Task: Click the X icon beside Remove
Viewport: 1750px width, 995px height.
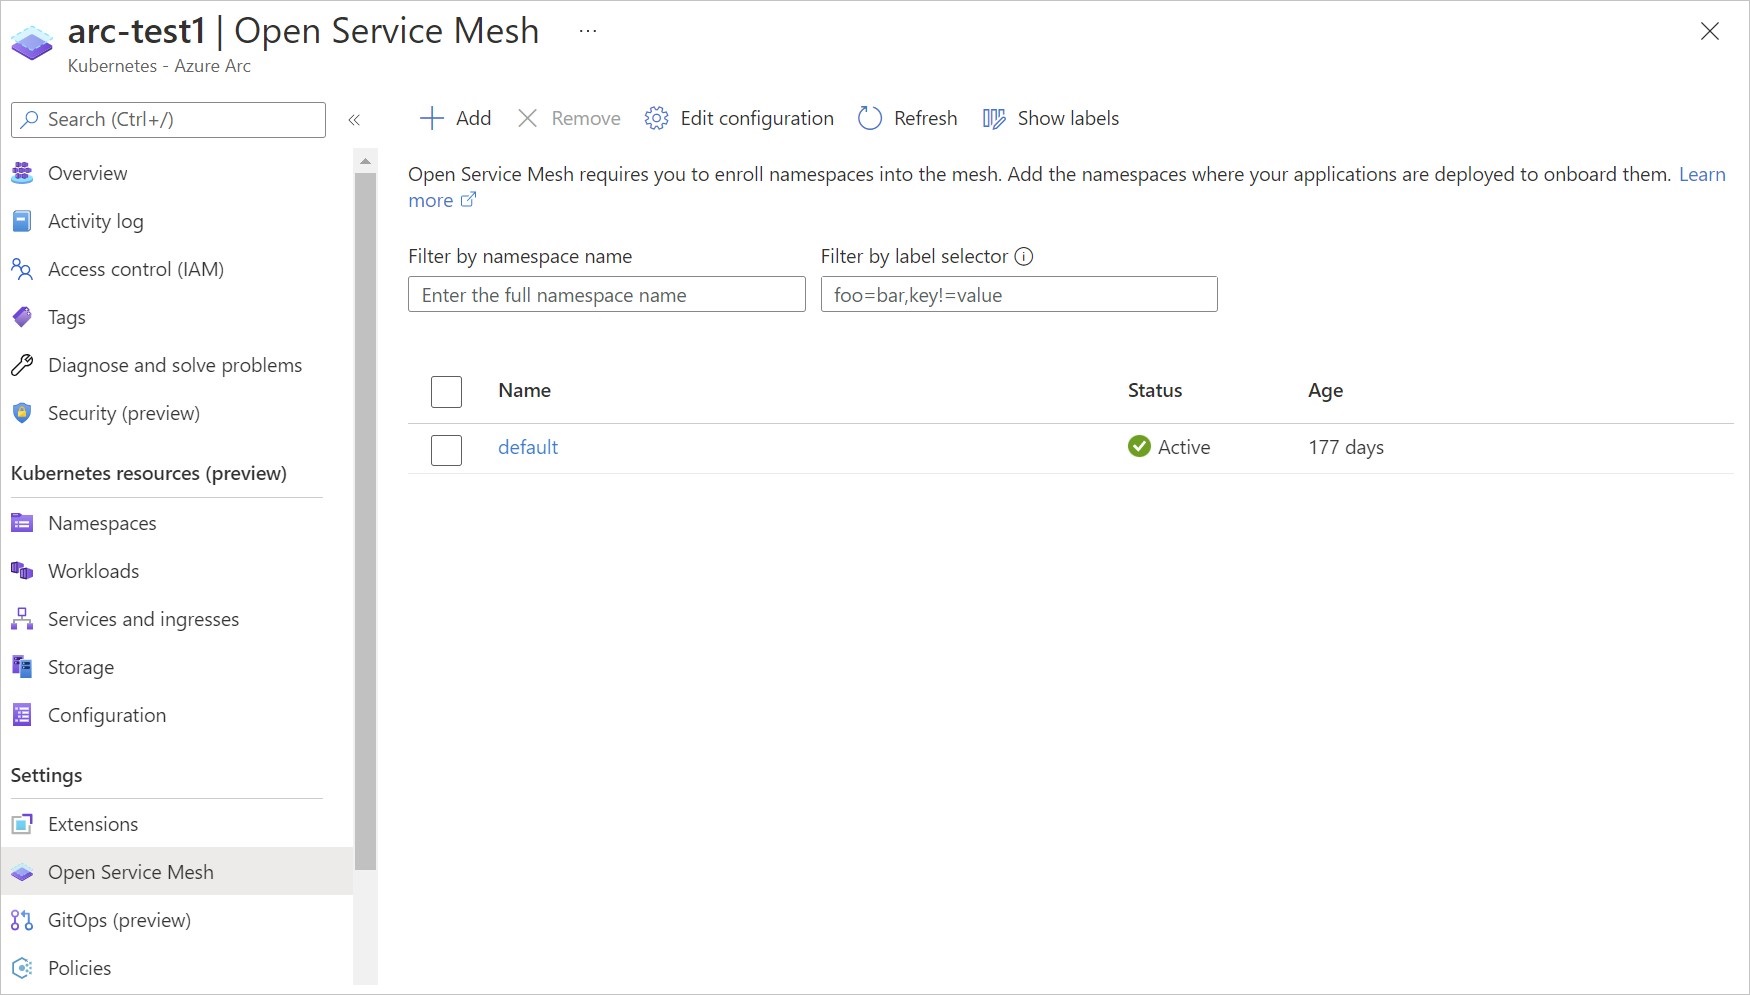Action: pyautogui.click(x=527, y=118)
